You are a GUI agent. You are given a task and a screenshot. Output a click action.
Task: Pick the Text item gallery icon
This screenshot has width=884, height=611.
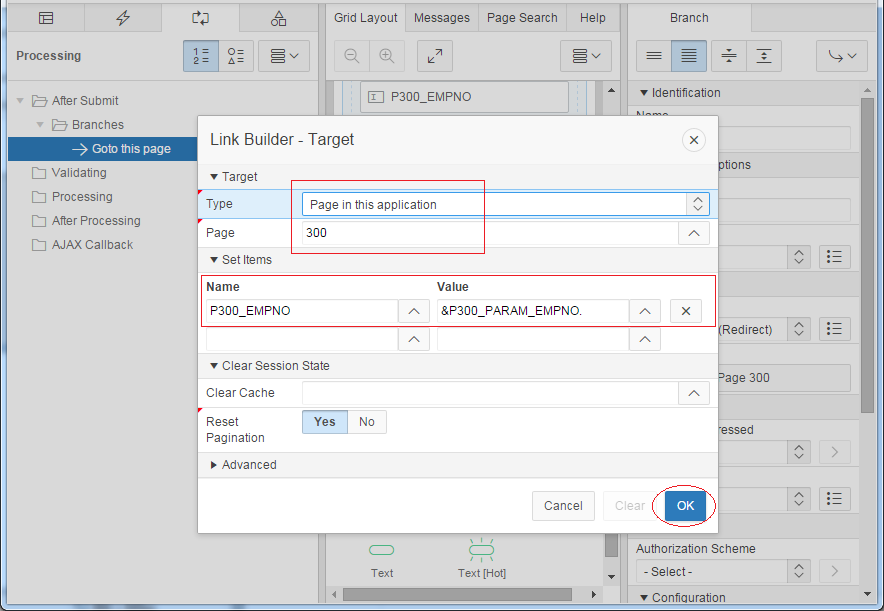click(x=382, y=550)
